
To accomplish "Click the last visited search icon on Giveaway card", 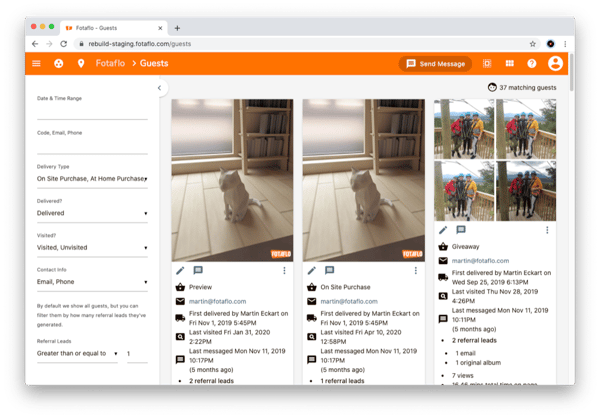I will 443,296.
